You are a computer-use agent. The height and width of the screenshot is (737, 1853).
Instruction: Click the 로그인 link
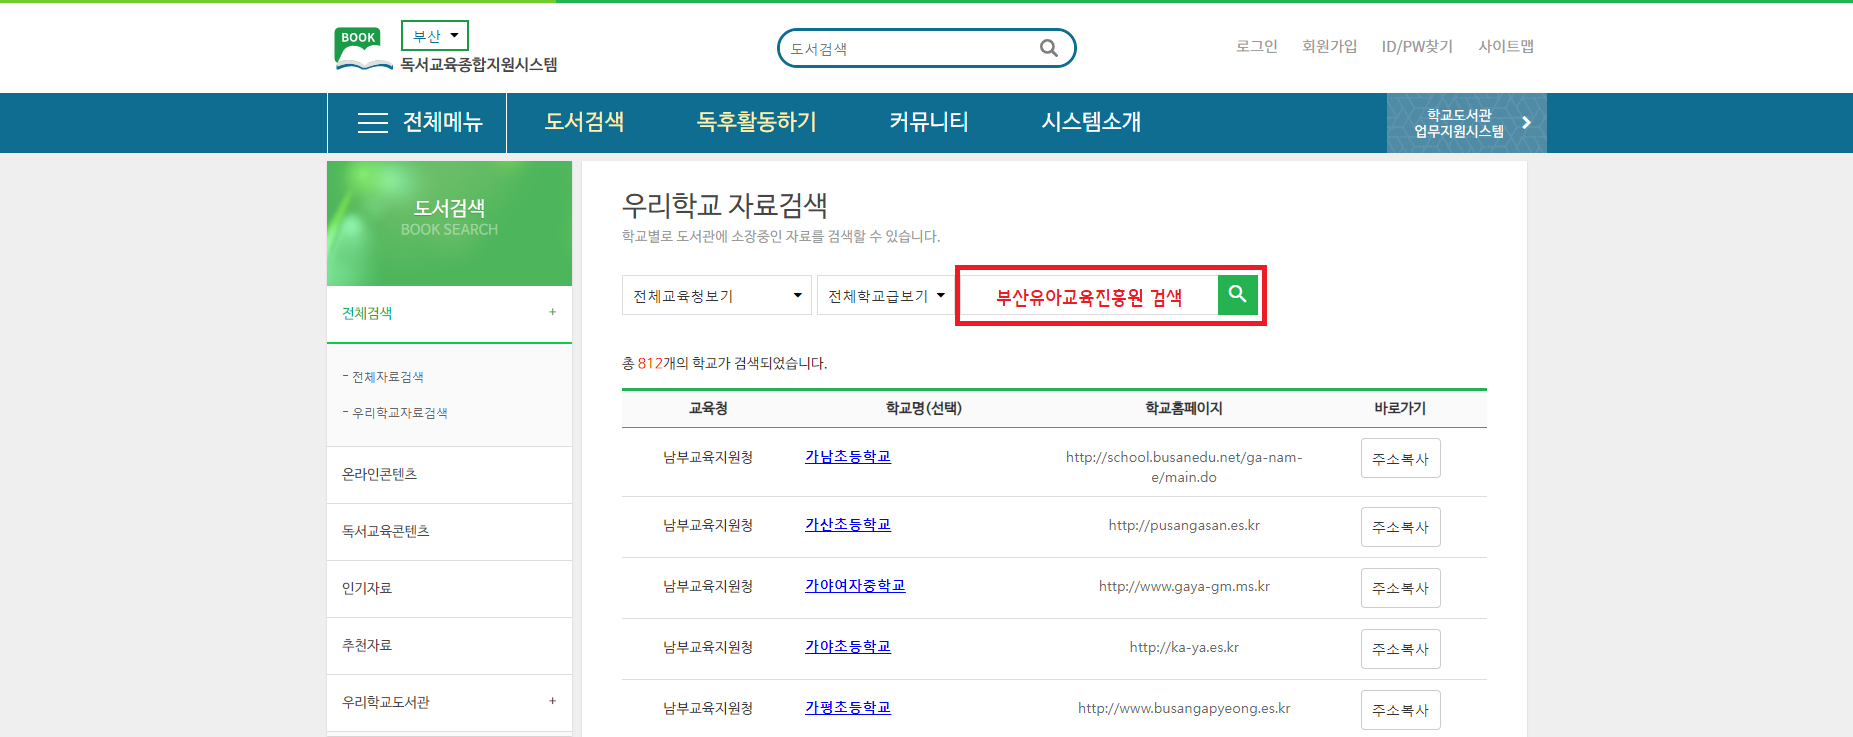click(x=1257, y=46)
